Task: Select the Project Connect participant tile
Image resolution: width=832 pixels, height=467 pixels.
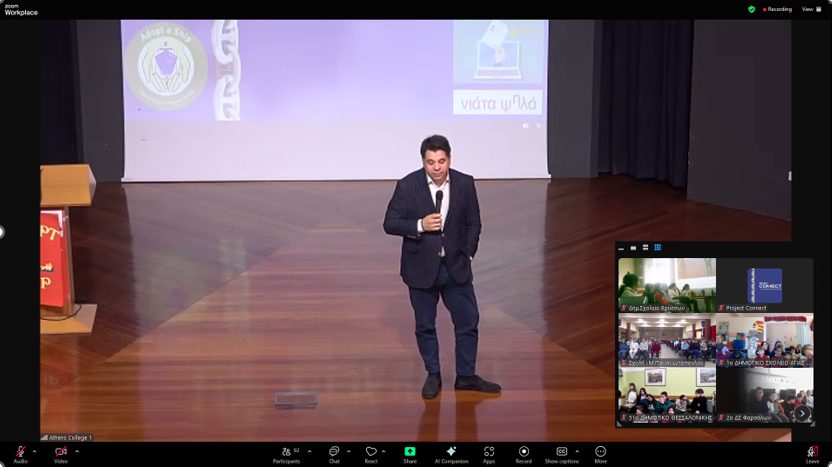Action: click(764, 286)
